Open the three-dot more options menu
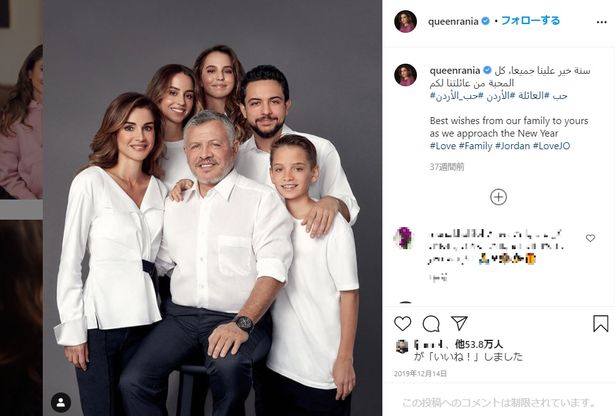615x416 pixels. [x=602, y=22]
